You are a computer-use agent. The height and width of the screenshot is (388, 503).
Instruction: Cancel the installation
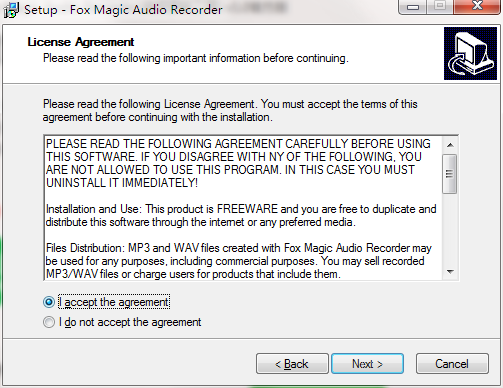pyautogui.click(x=452, y=364)
